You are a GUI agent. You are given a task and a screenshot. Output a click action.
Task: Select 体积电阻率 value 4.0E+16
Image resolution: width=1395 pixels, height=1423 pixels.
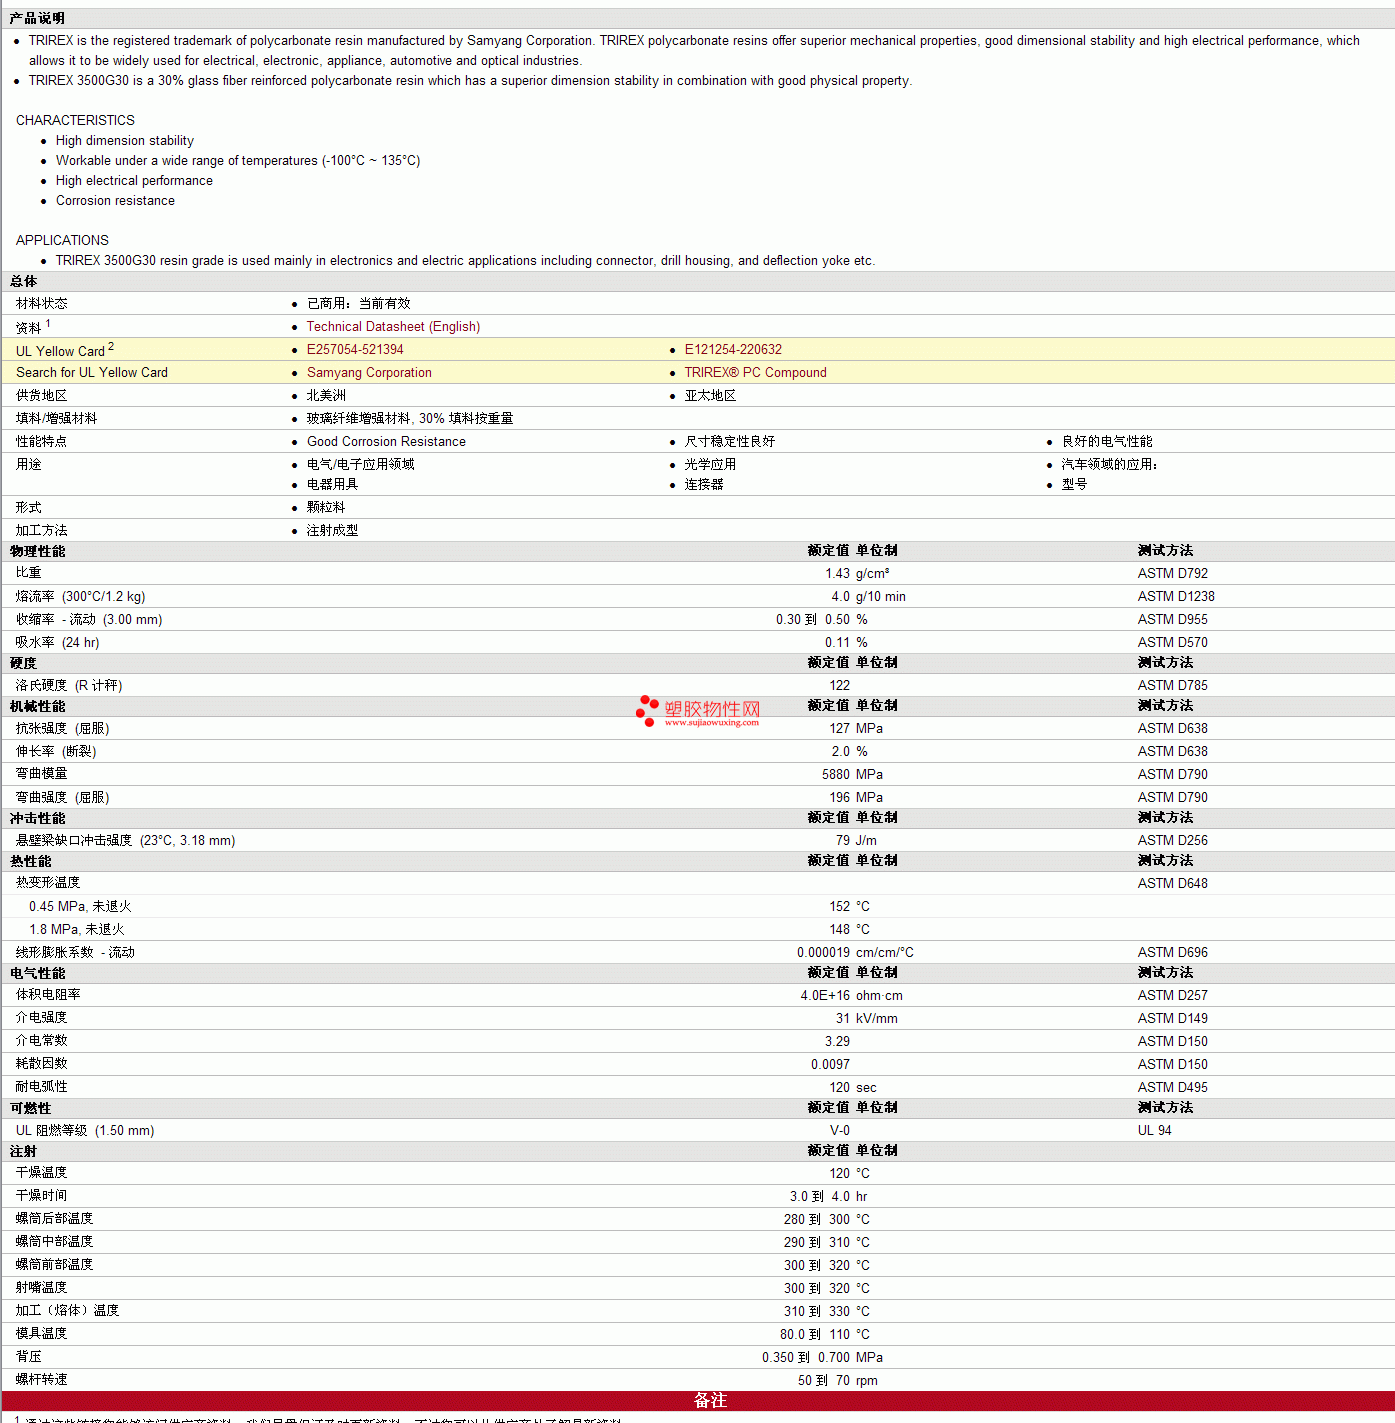click(x=825, y=996)
